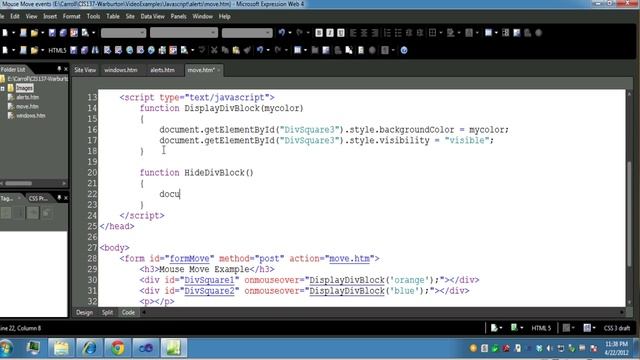Click the Copy icon beside Cut
This screenshot has width=640, height=360.
225,50
